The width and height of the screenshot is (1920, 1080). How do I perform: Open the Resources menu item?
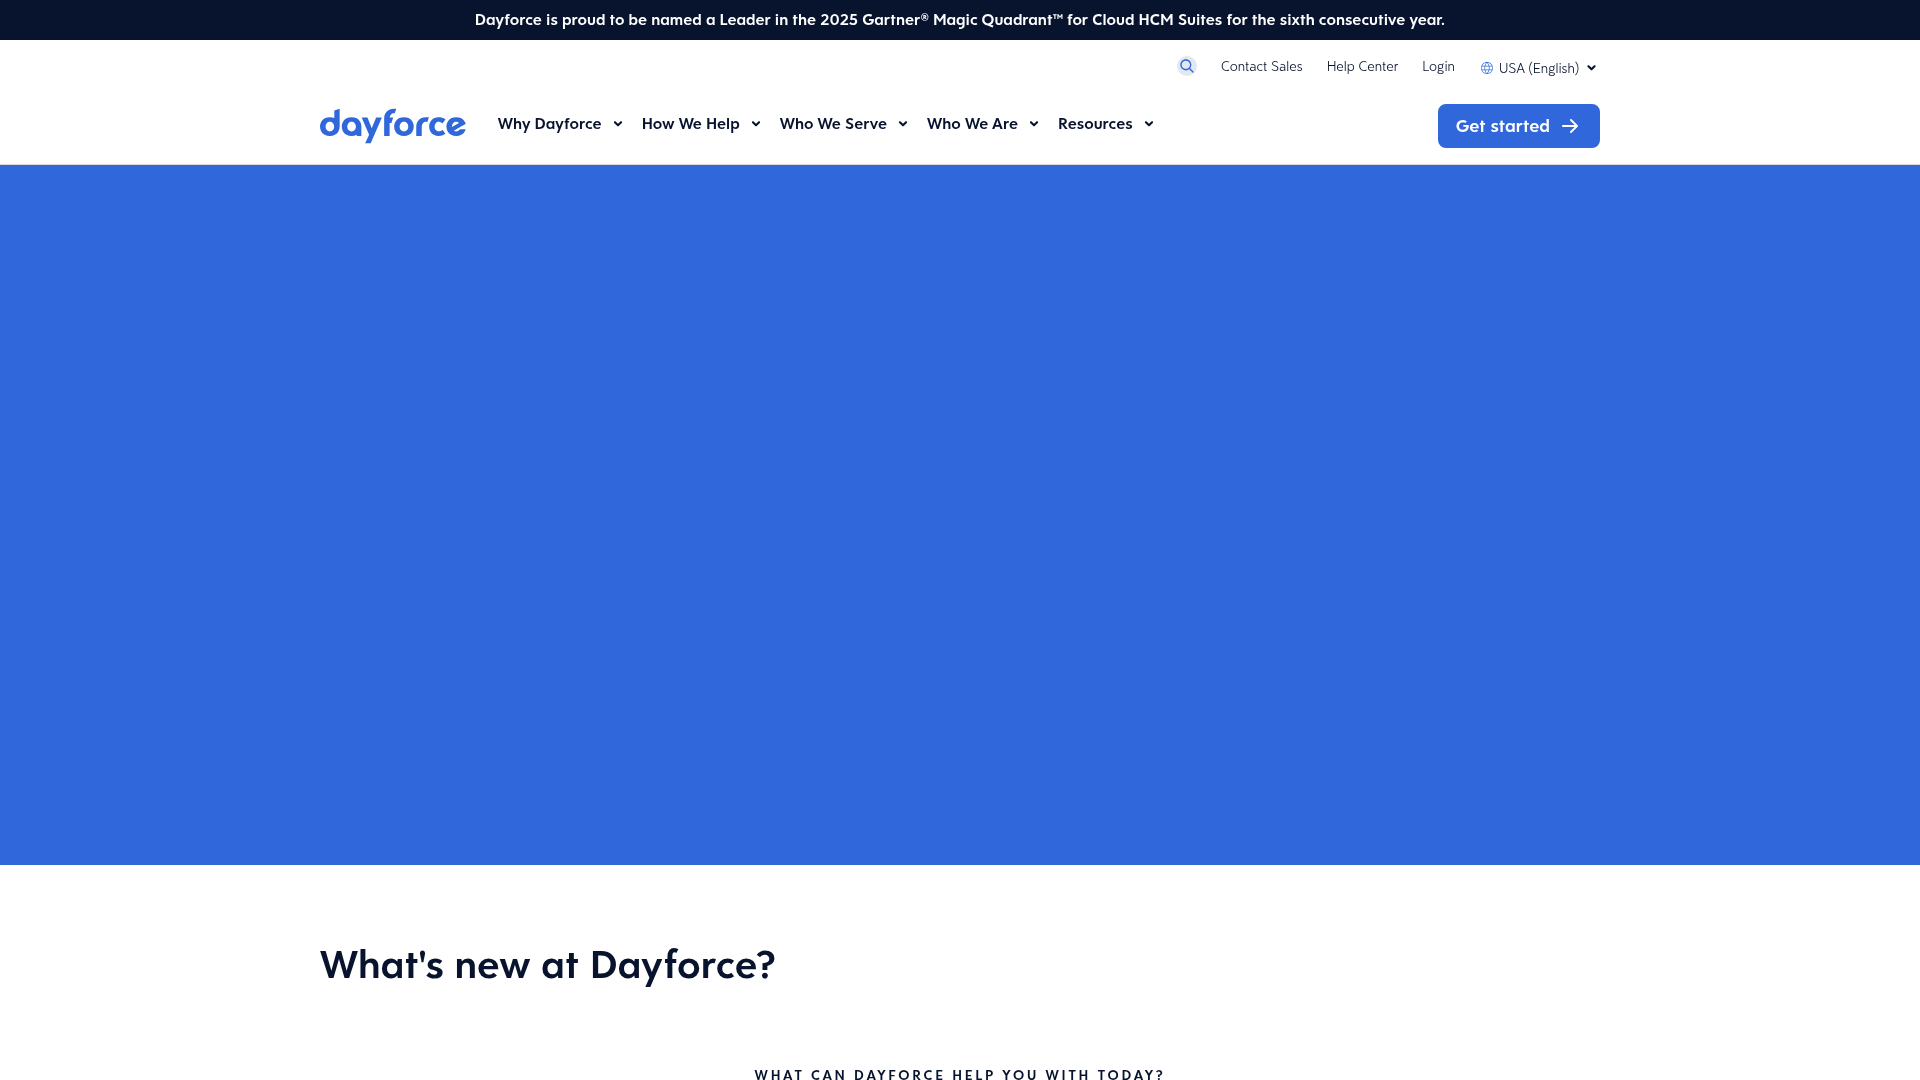click(1096, 124)
